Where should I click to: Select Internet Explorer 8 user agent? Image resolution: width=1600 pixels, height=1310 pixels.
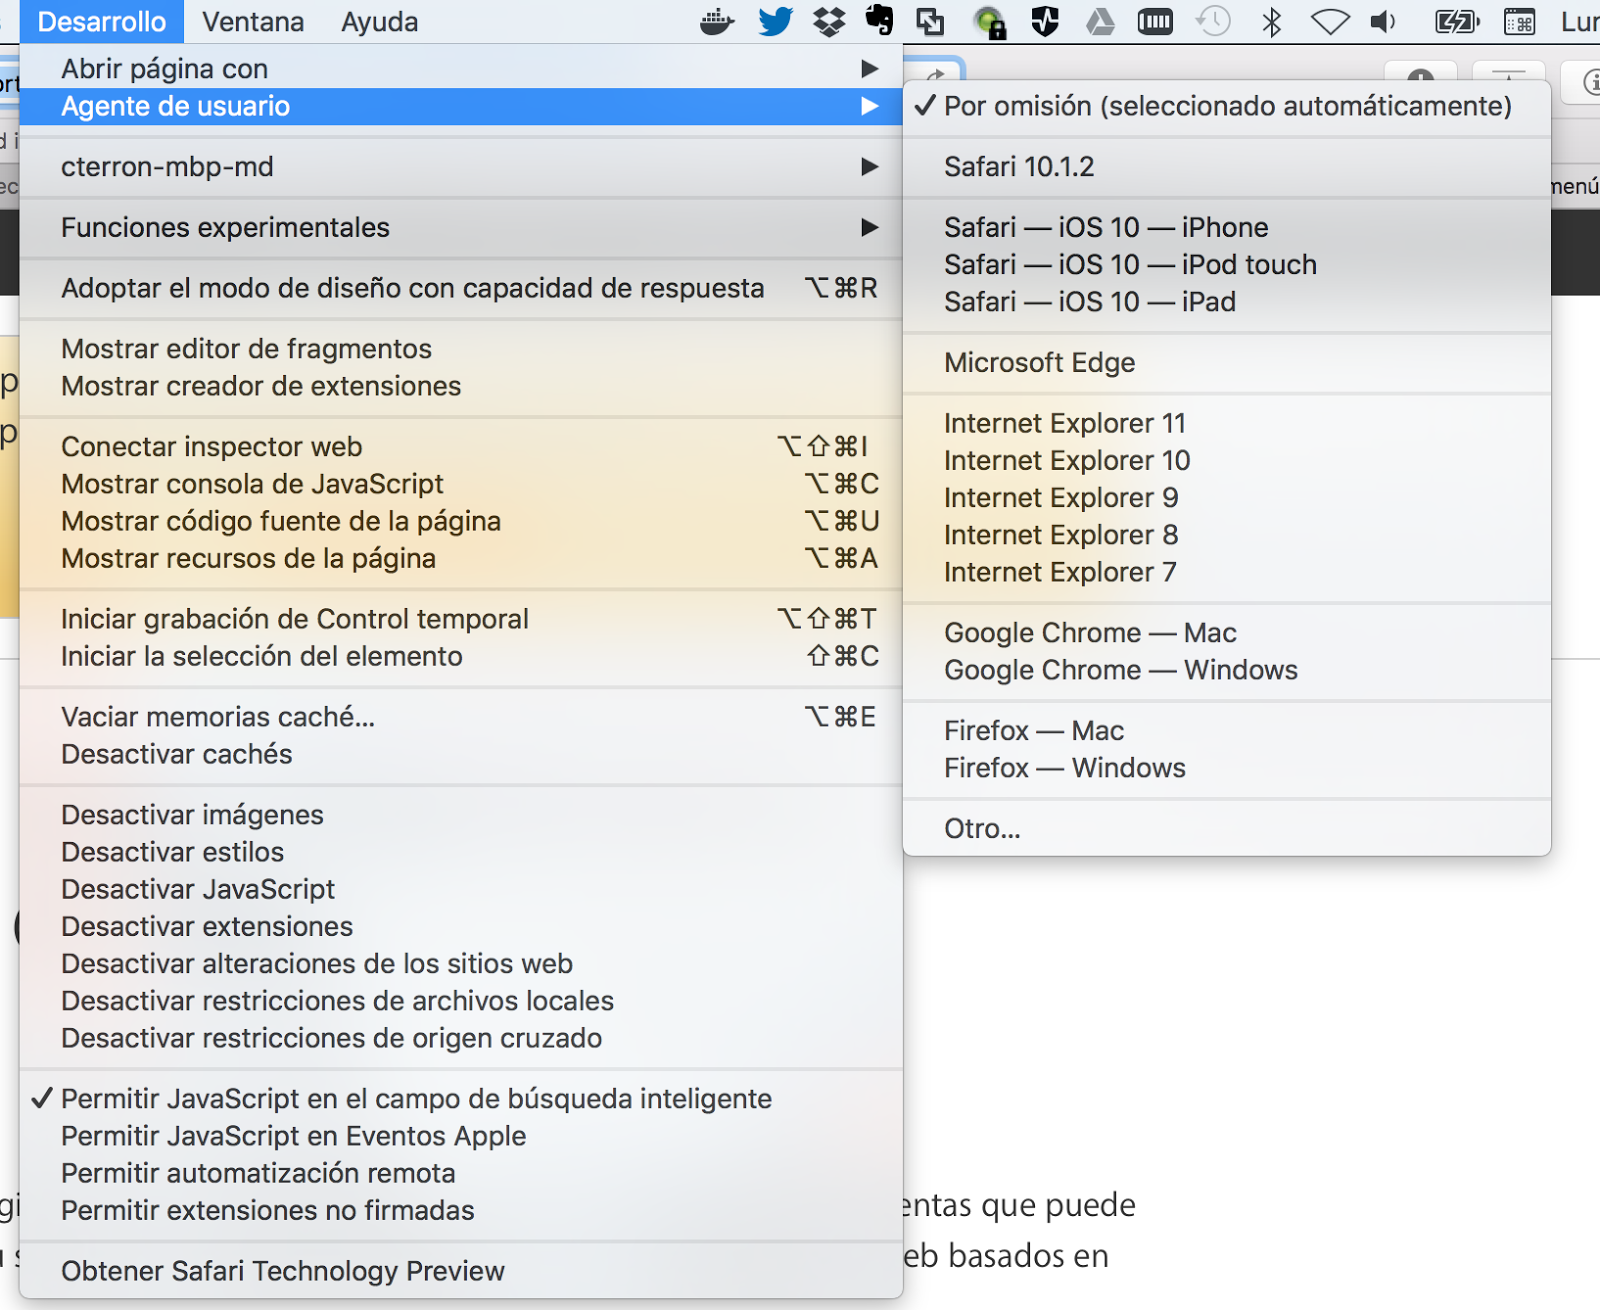[1227, 535]
